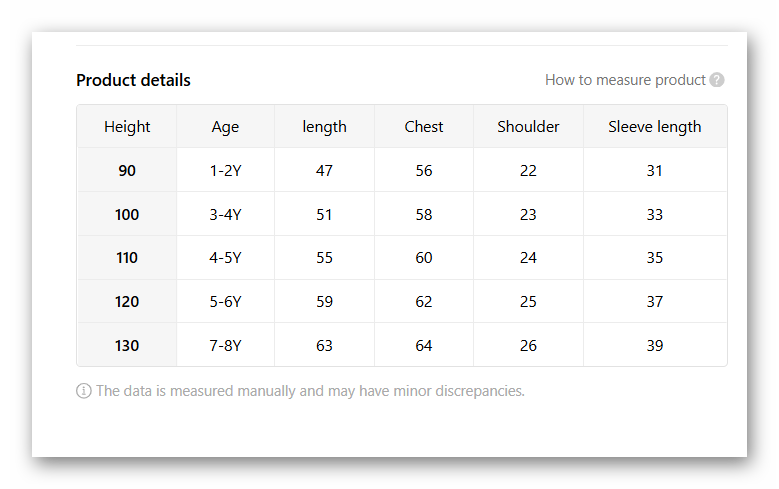
Task: Click the info icon beside discrepancy note
Action: coord(84,391)
